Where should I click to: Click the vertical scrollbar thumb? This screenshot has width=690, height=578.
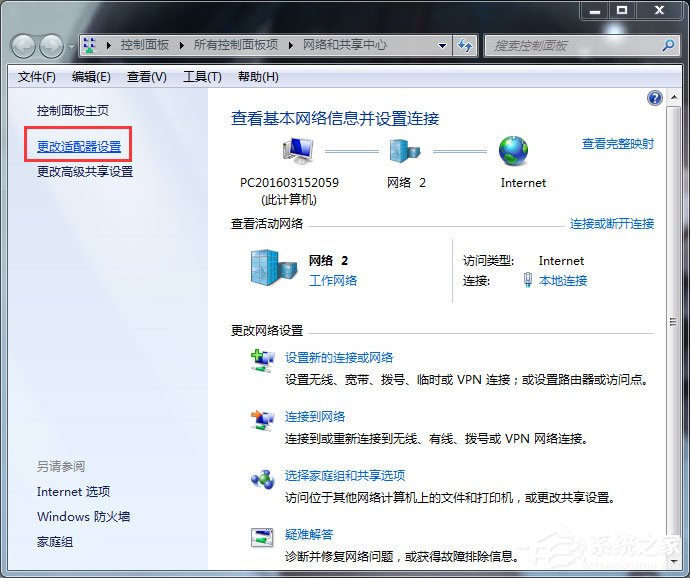[673, 321]
